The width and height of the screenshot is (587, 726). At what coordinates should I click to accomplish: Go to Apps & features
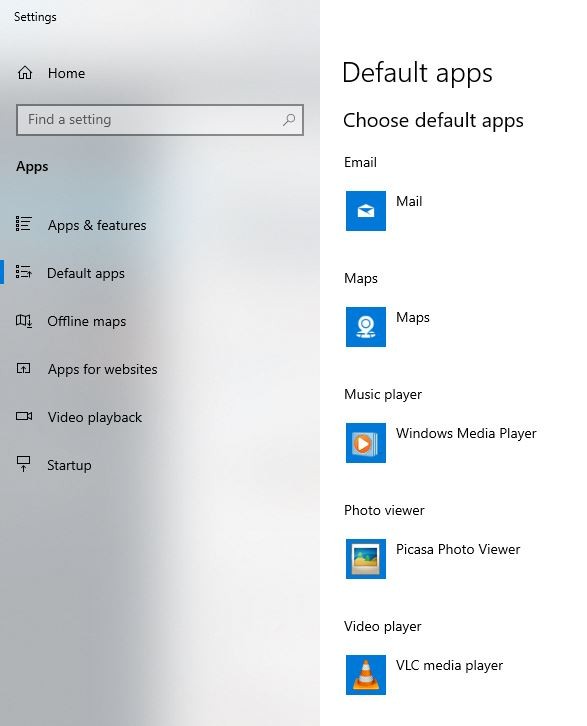coord(97,225)
